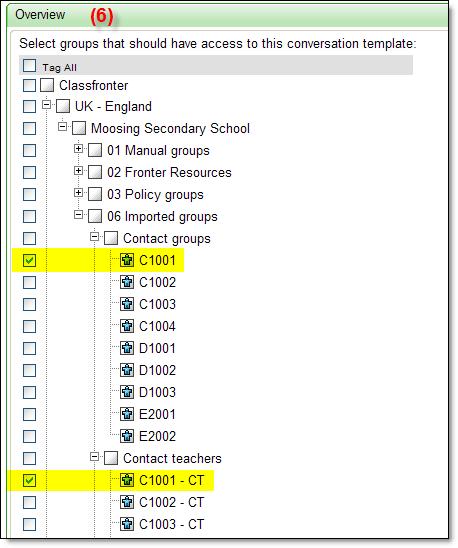The width and height of the screenshot is (458, 548).
Task: Click the C1004 group icon
Action: point(127,326)
